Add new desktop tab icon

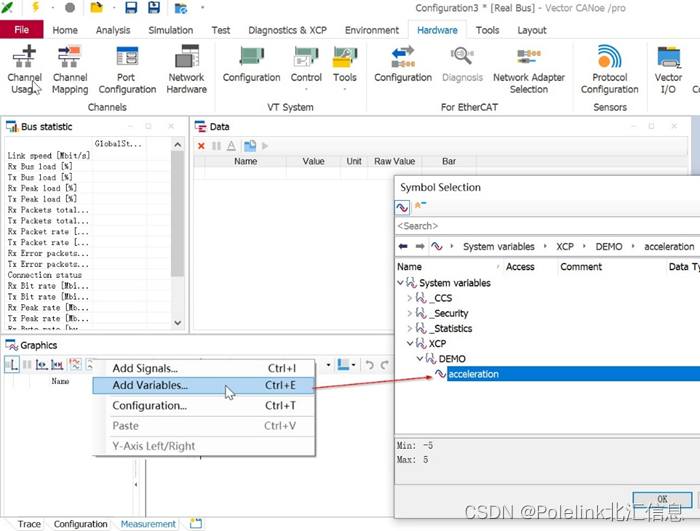(196, 523)
